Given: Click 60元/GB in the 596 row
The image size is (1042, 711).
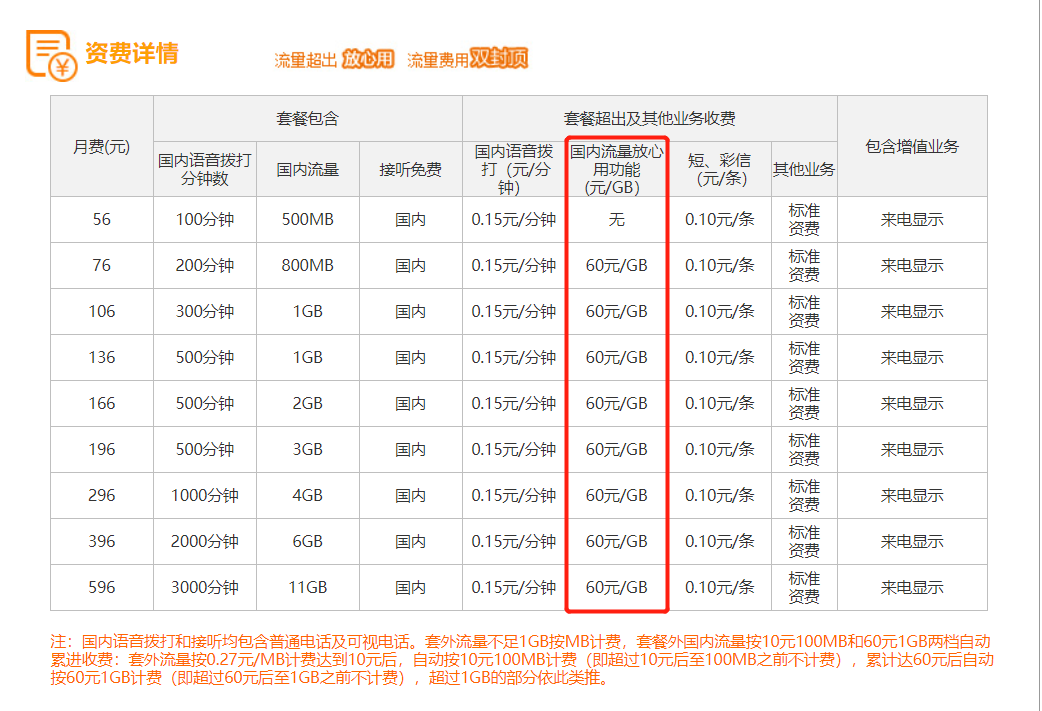Looking at the screenshot, I should tap(617, 587).
